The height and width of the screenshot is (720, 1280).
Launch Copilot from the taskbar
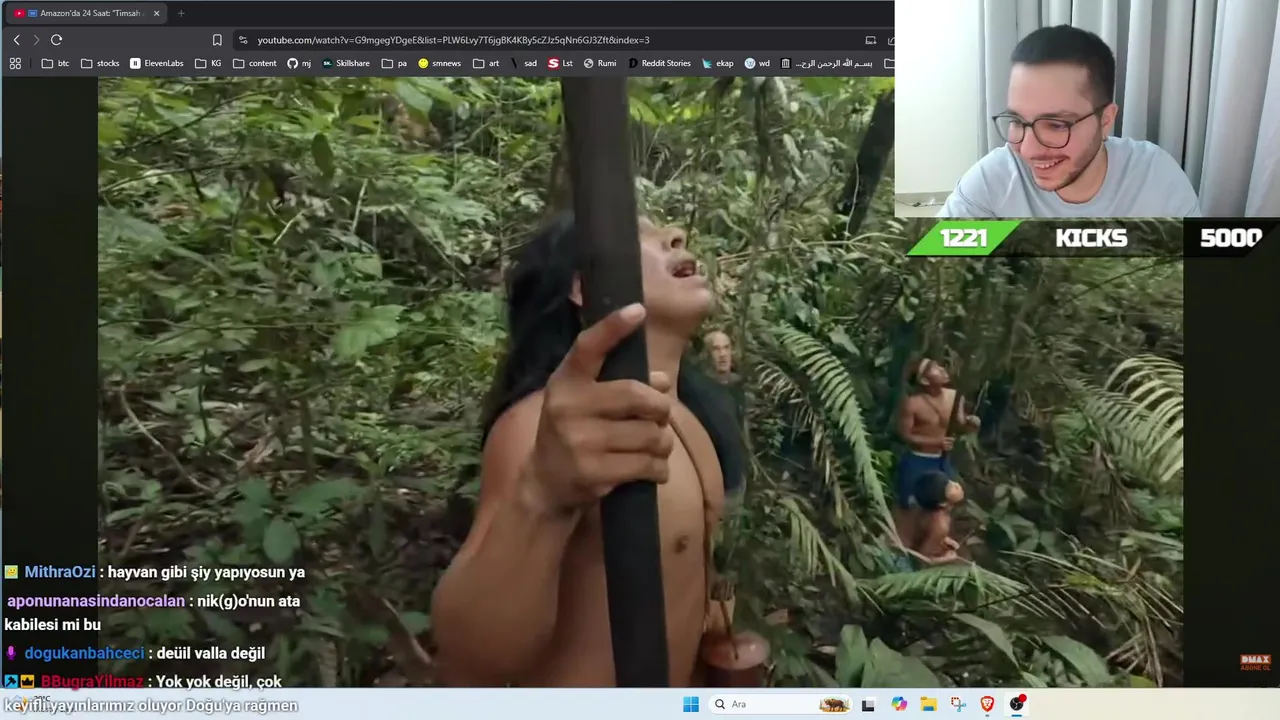click(x=899, y=704)
